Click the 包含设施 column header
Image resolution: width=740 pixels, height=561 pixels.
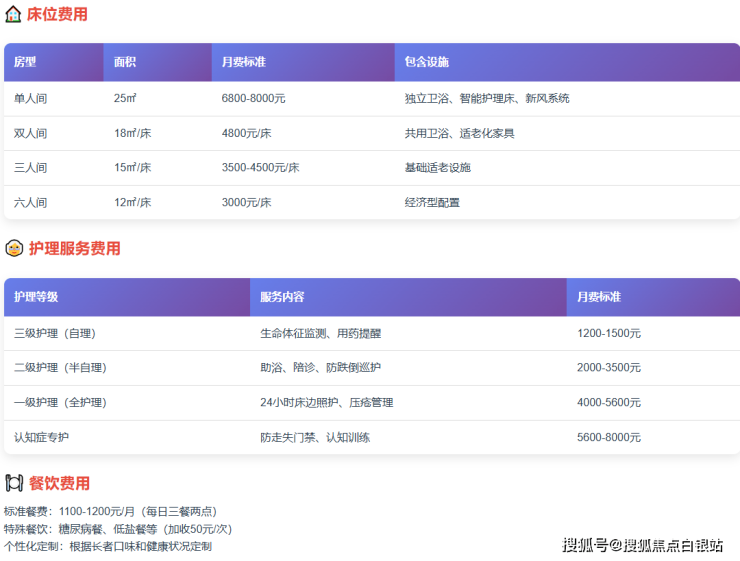[426, 62]
